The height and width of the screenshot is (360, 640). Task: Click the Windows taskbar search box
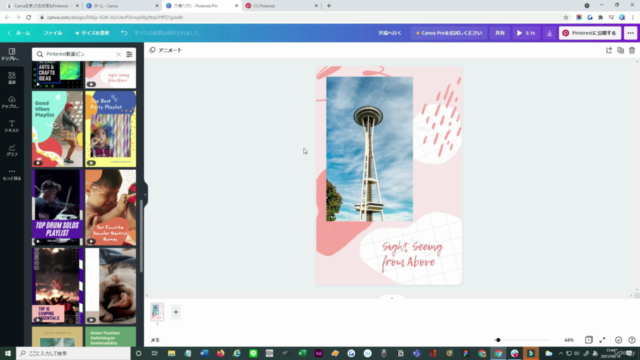[x=73, y=353]
